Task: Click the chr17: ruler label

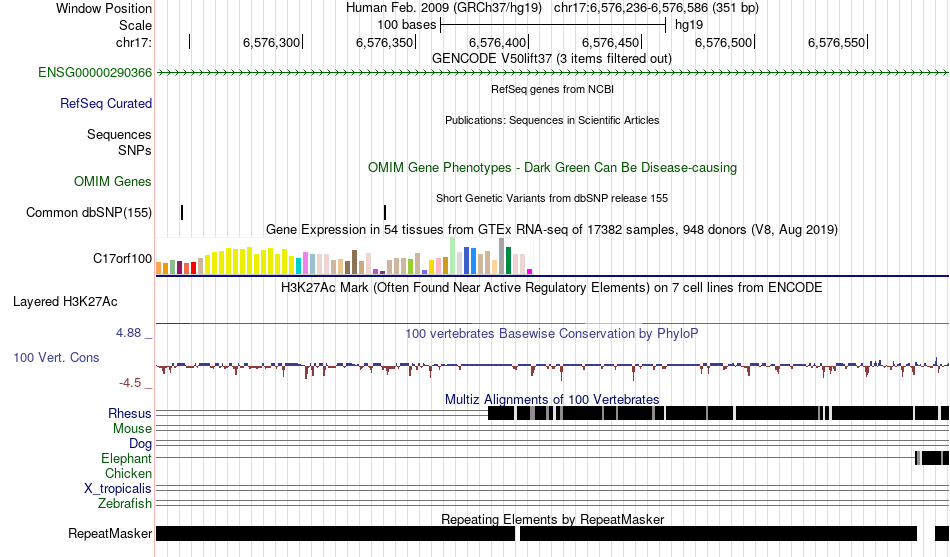Action: point(134,42)
